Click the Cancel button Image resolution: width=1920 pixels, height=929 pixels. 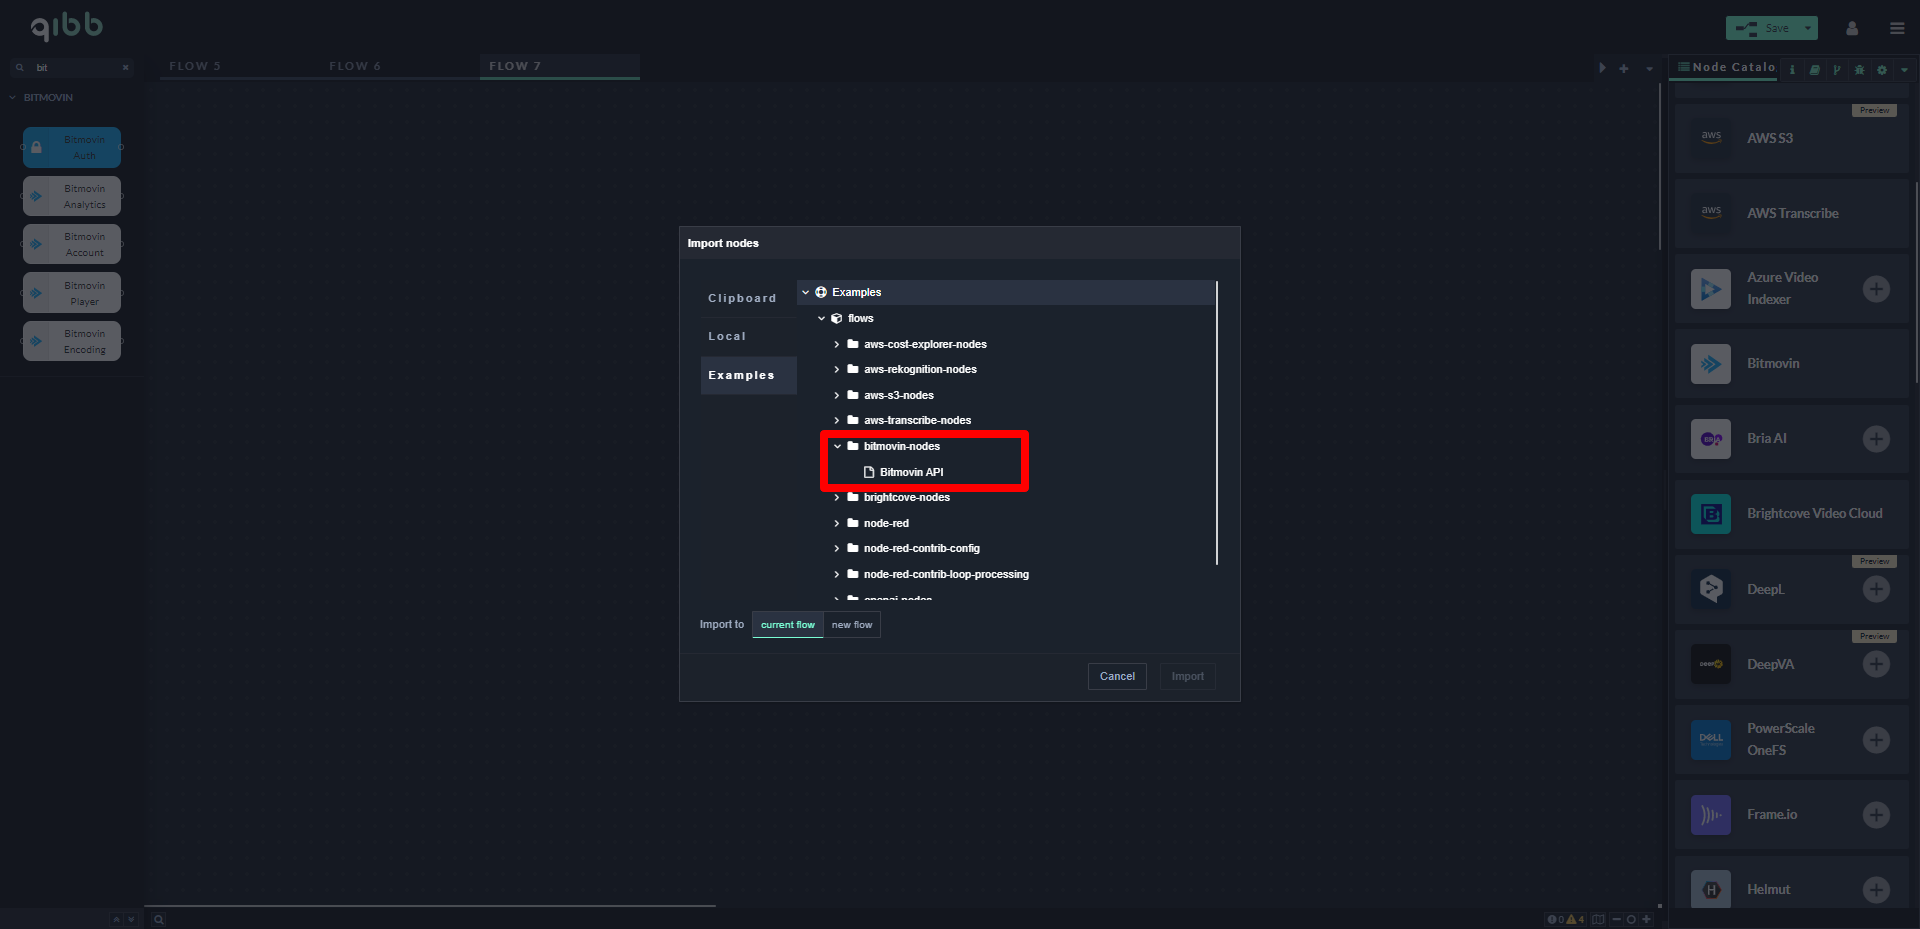[x=1117, y=677]
